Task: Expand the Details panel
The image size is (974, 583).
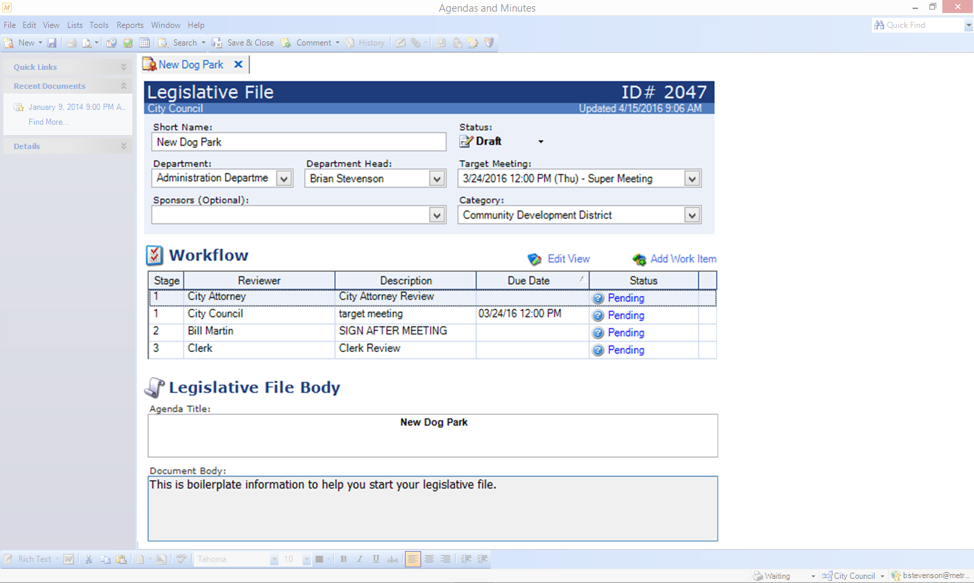Action: 124,146
